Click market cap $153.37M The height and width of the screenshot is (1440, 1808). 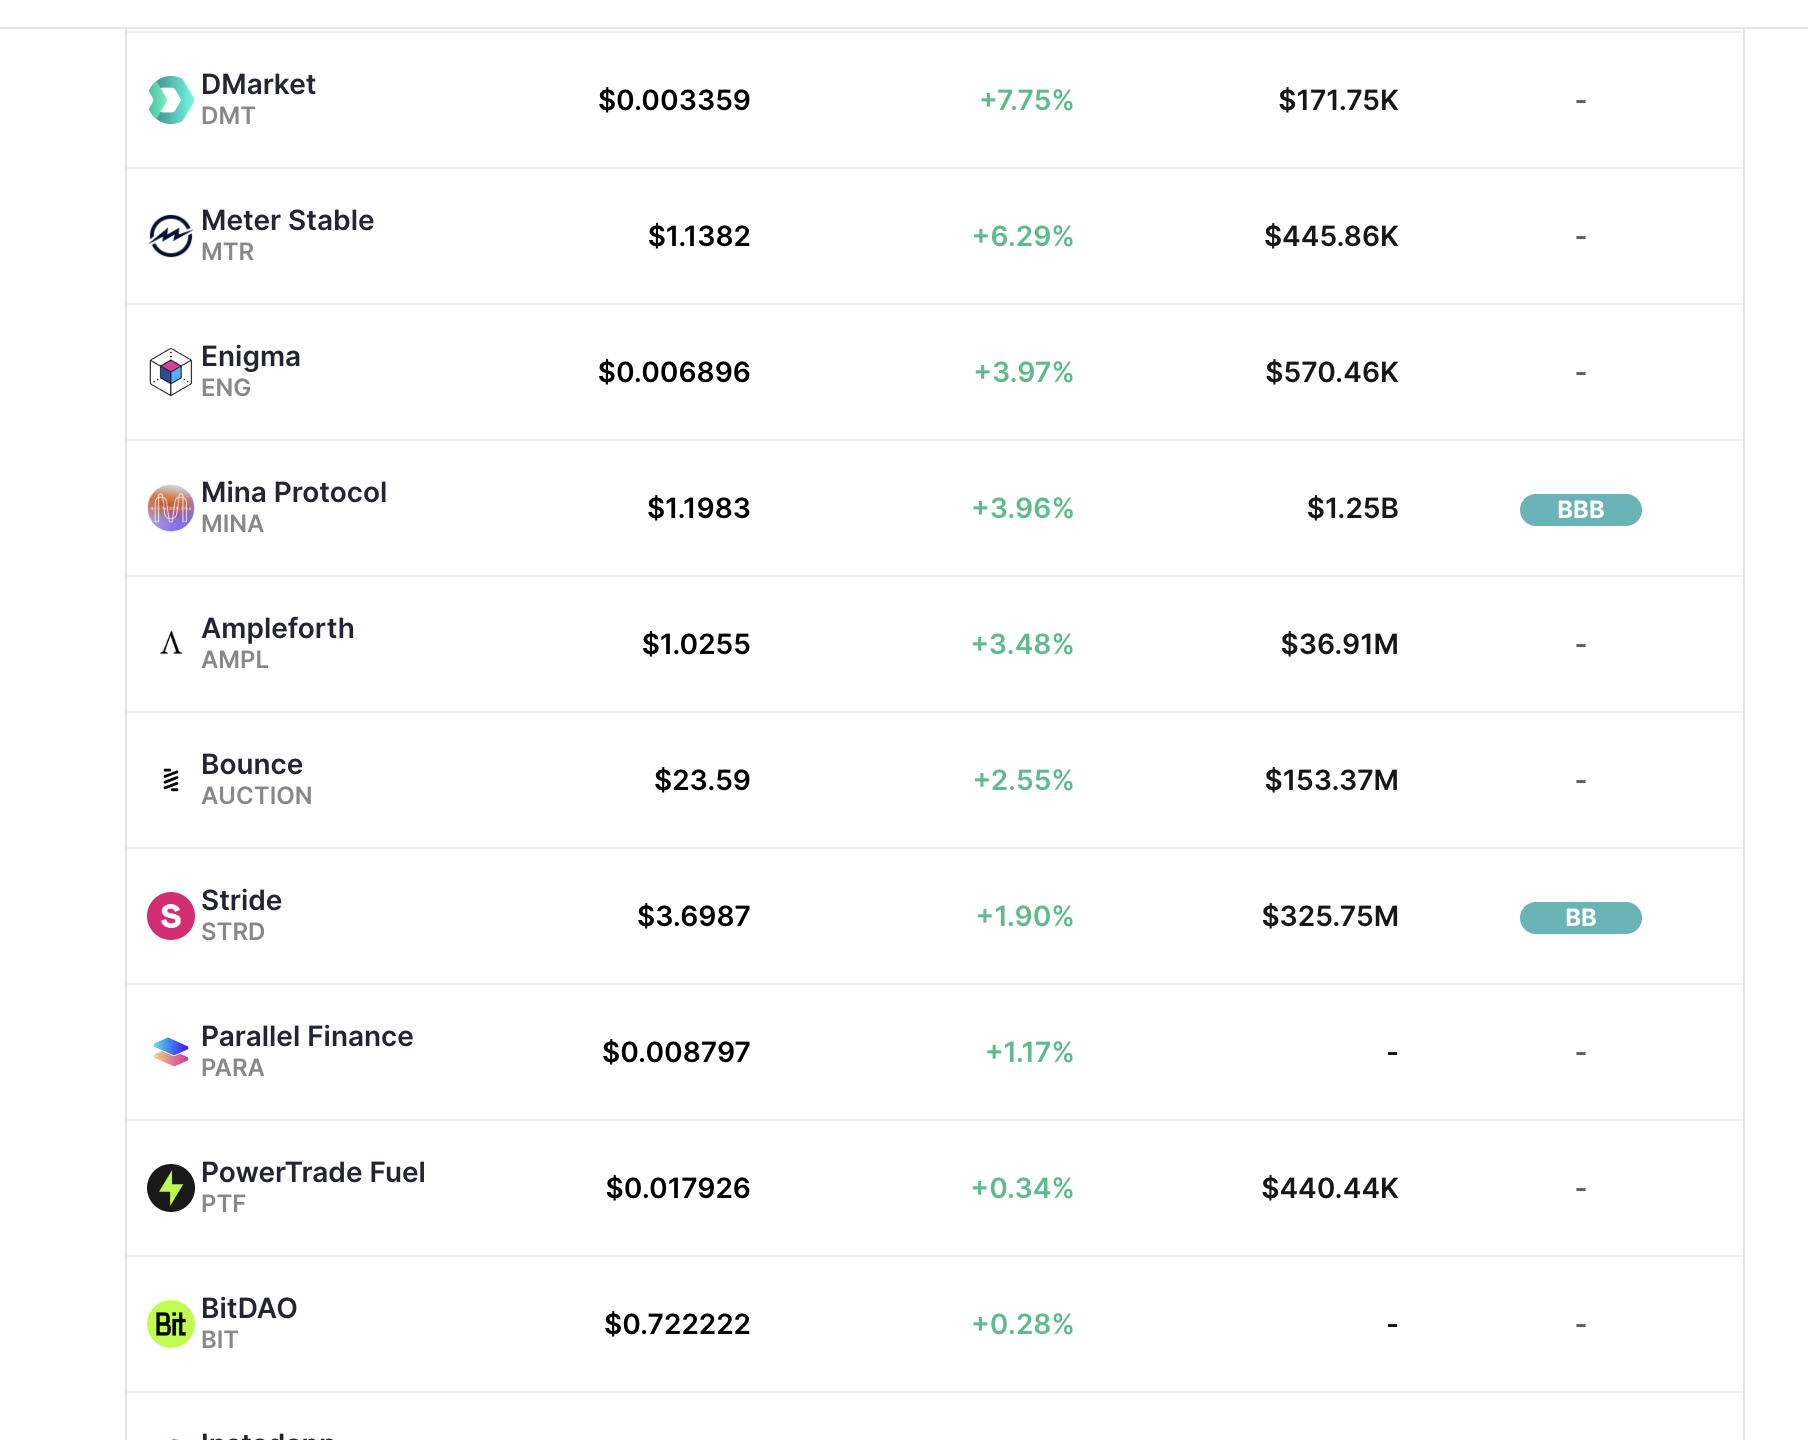(x=1332, y=780)
